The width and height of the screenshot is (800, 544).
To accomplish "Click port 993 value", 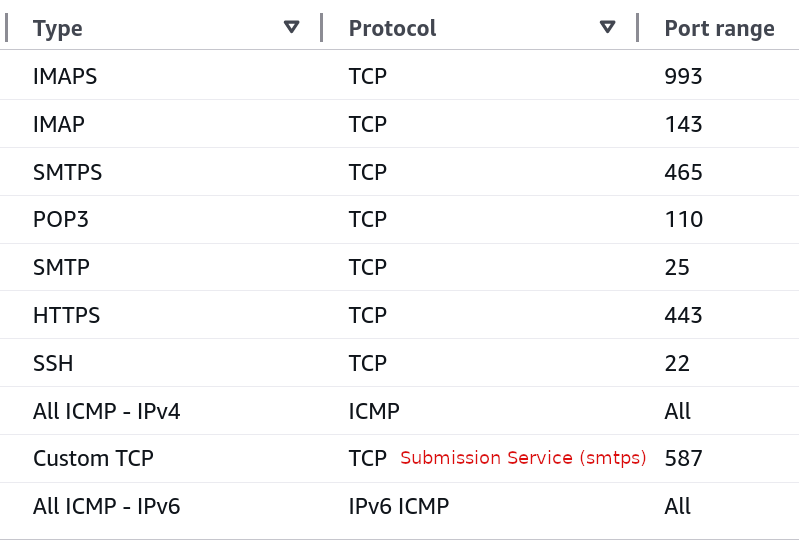I will [x=683, y=76].
